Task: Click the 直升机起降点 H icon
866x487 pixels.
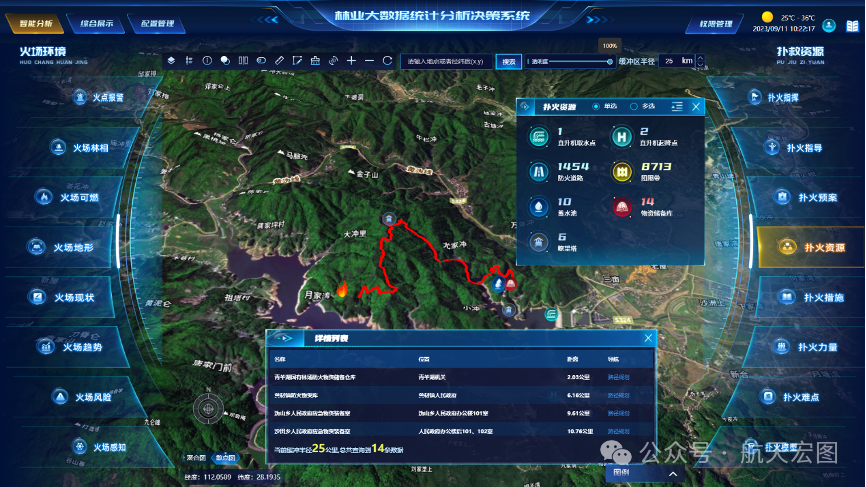Action: (x=621, y=136)
